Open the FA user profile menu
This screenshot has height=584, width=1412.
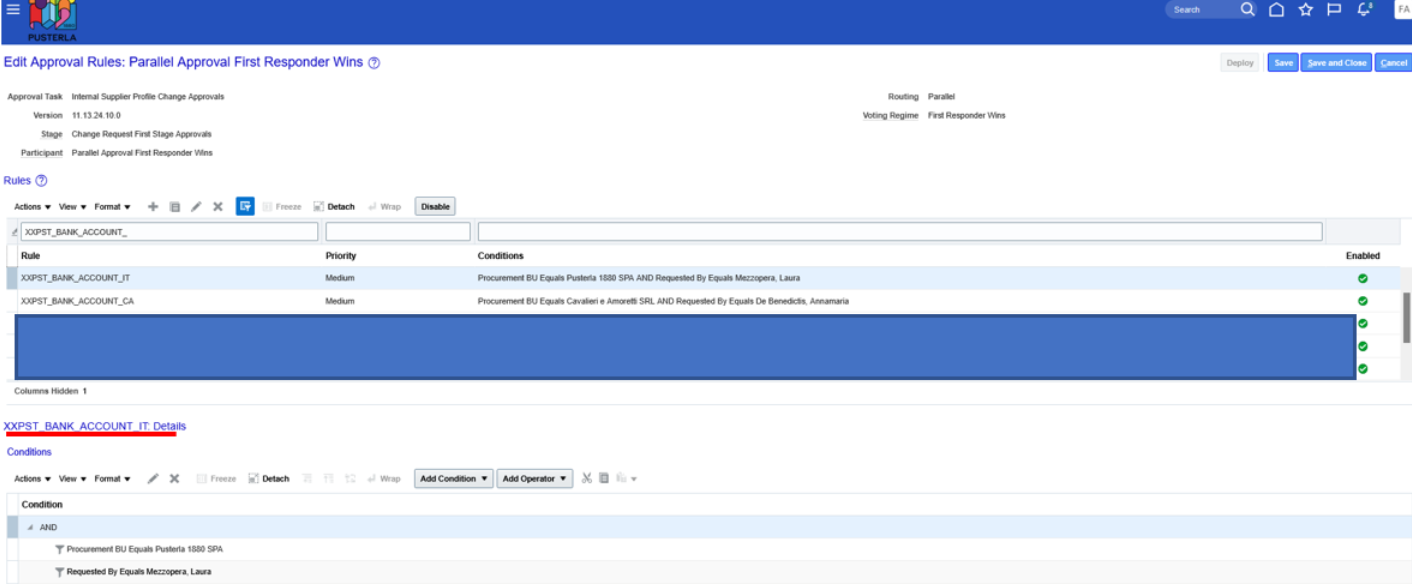click(x=1403, y=9)
